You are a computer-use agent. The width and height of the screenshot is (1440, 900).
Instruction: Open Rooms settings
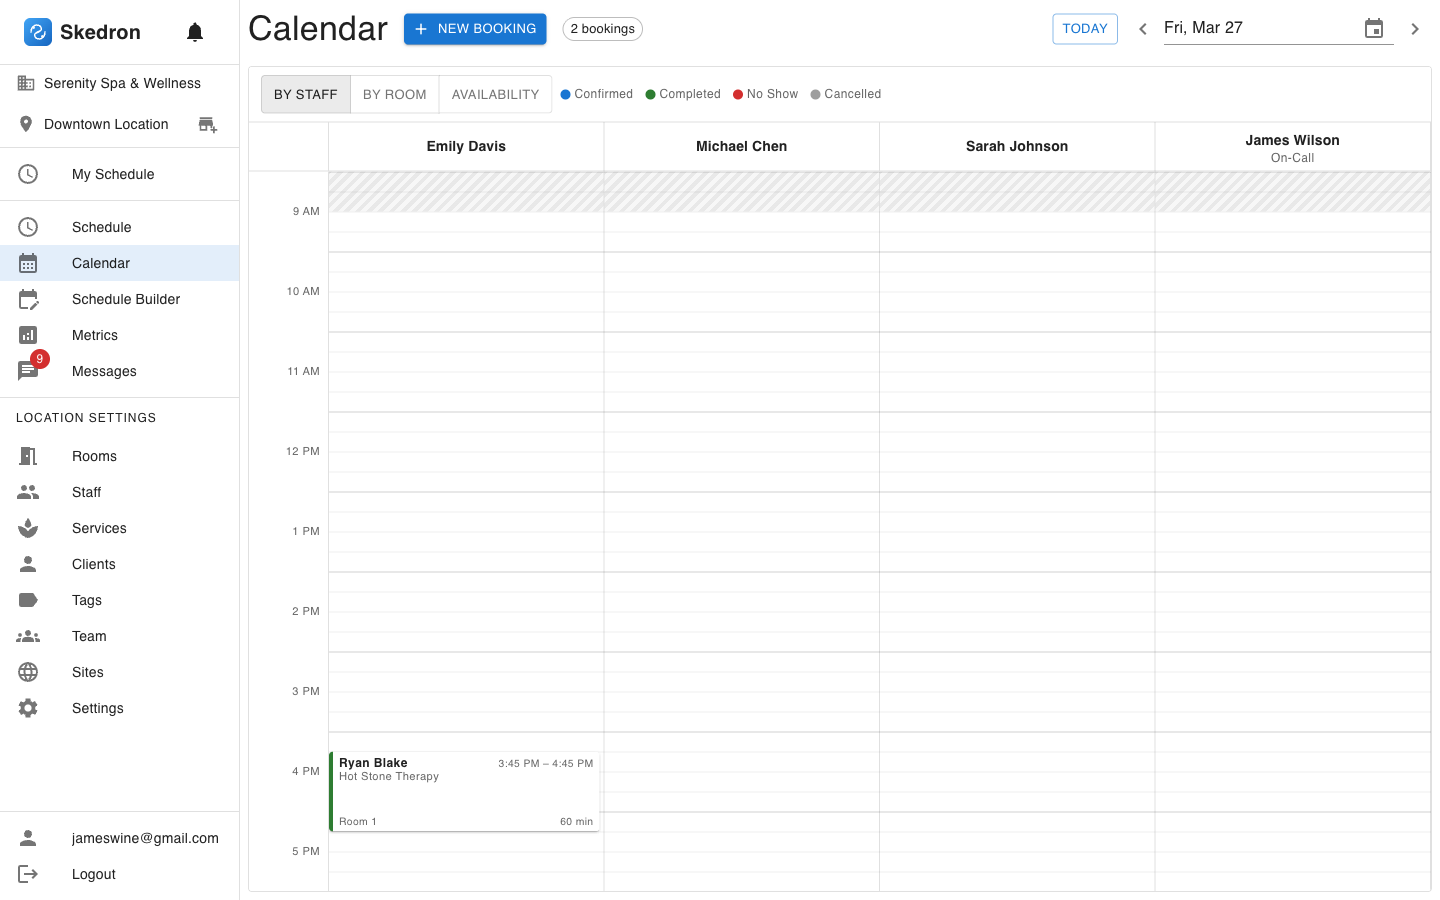click(119, 456)
